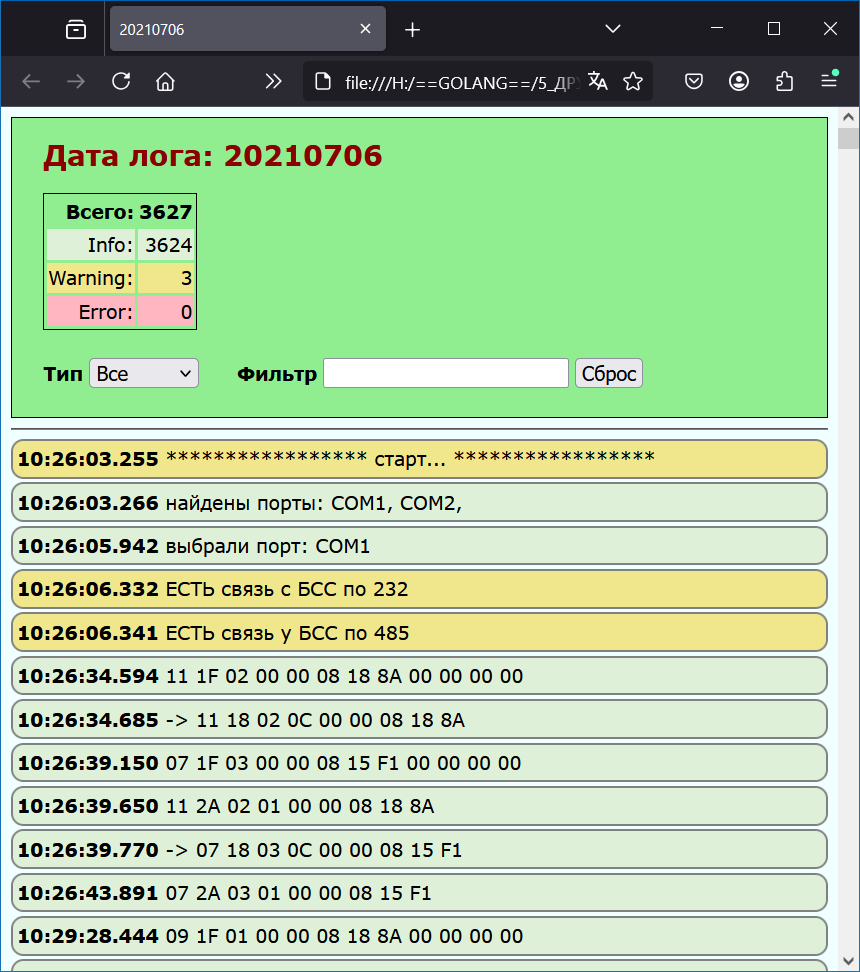Translate this page icon
The height and width of the screenshot is (972, 860).
click(x=598, y=81)
